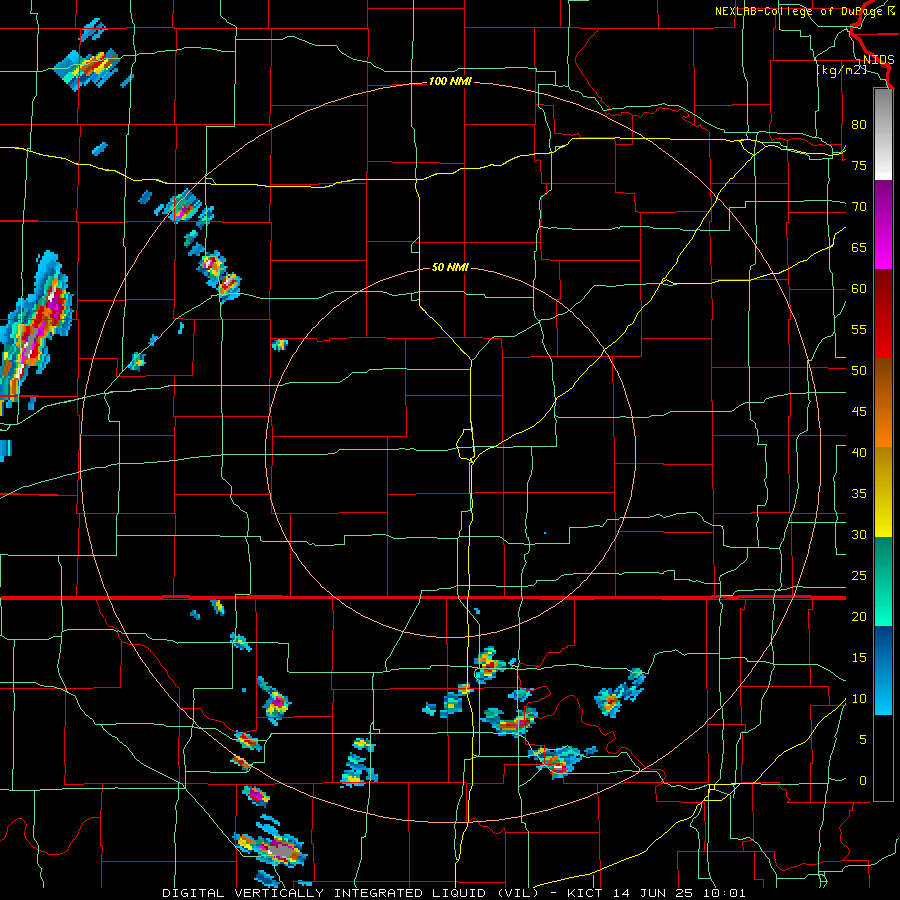
Task: Click the DIGITAL VERTICALLY INTEGRATED LIQUID (VIL) title
Action: 350,893
